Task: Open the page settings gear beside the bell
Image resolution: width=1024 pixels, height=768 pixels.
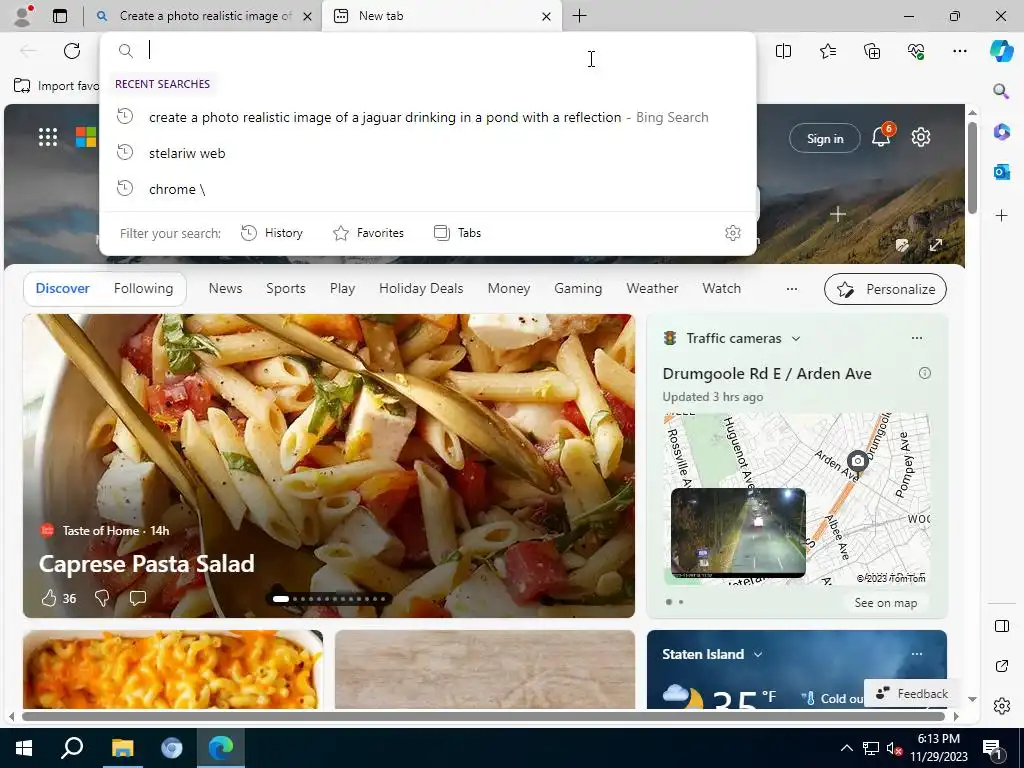Action: (921, 137)
